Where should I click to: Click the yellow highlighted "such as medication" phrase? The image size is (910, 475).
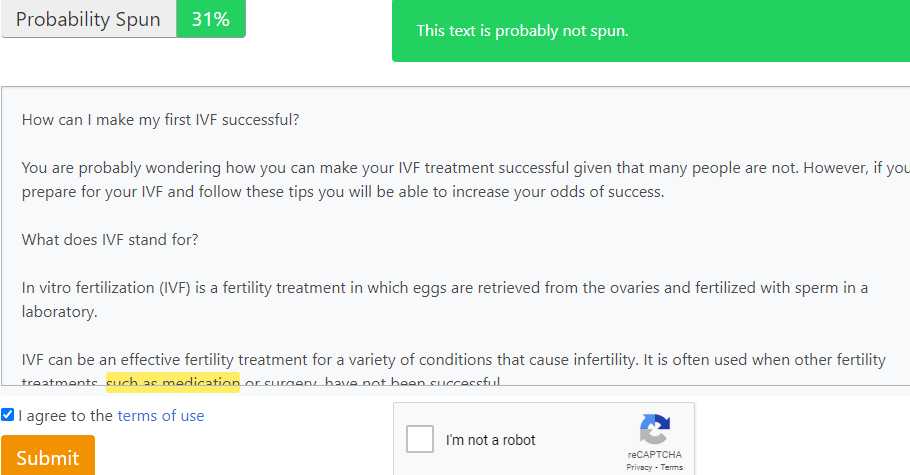[173, 382]
